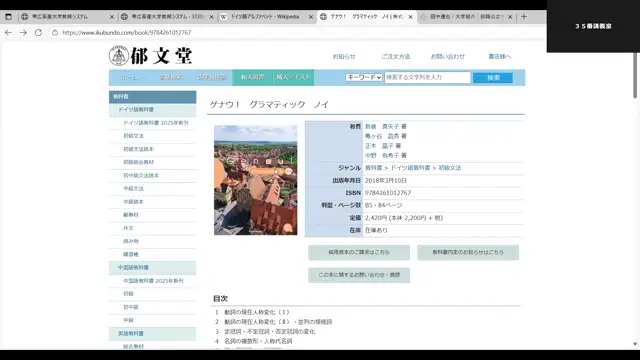Open ドイツ語教科書 2025年新刊 in sidebar
The image size is (640, 360).
156,123
